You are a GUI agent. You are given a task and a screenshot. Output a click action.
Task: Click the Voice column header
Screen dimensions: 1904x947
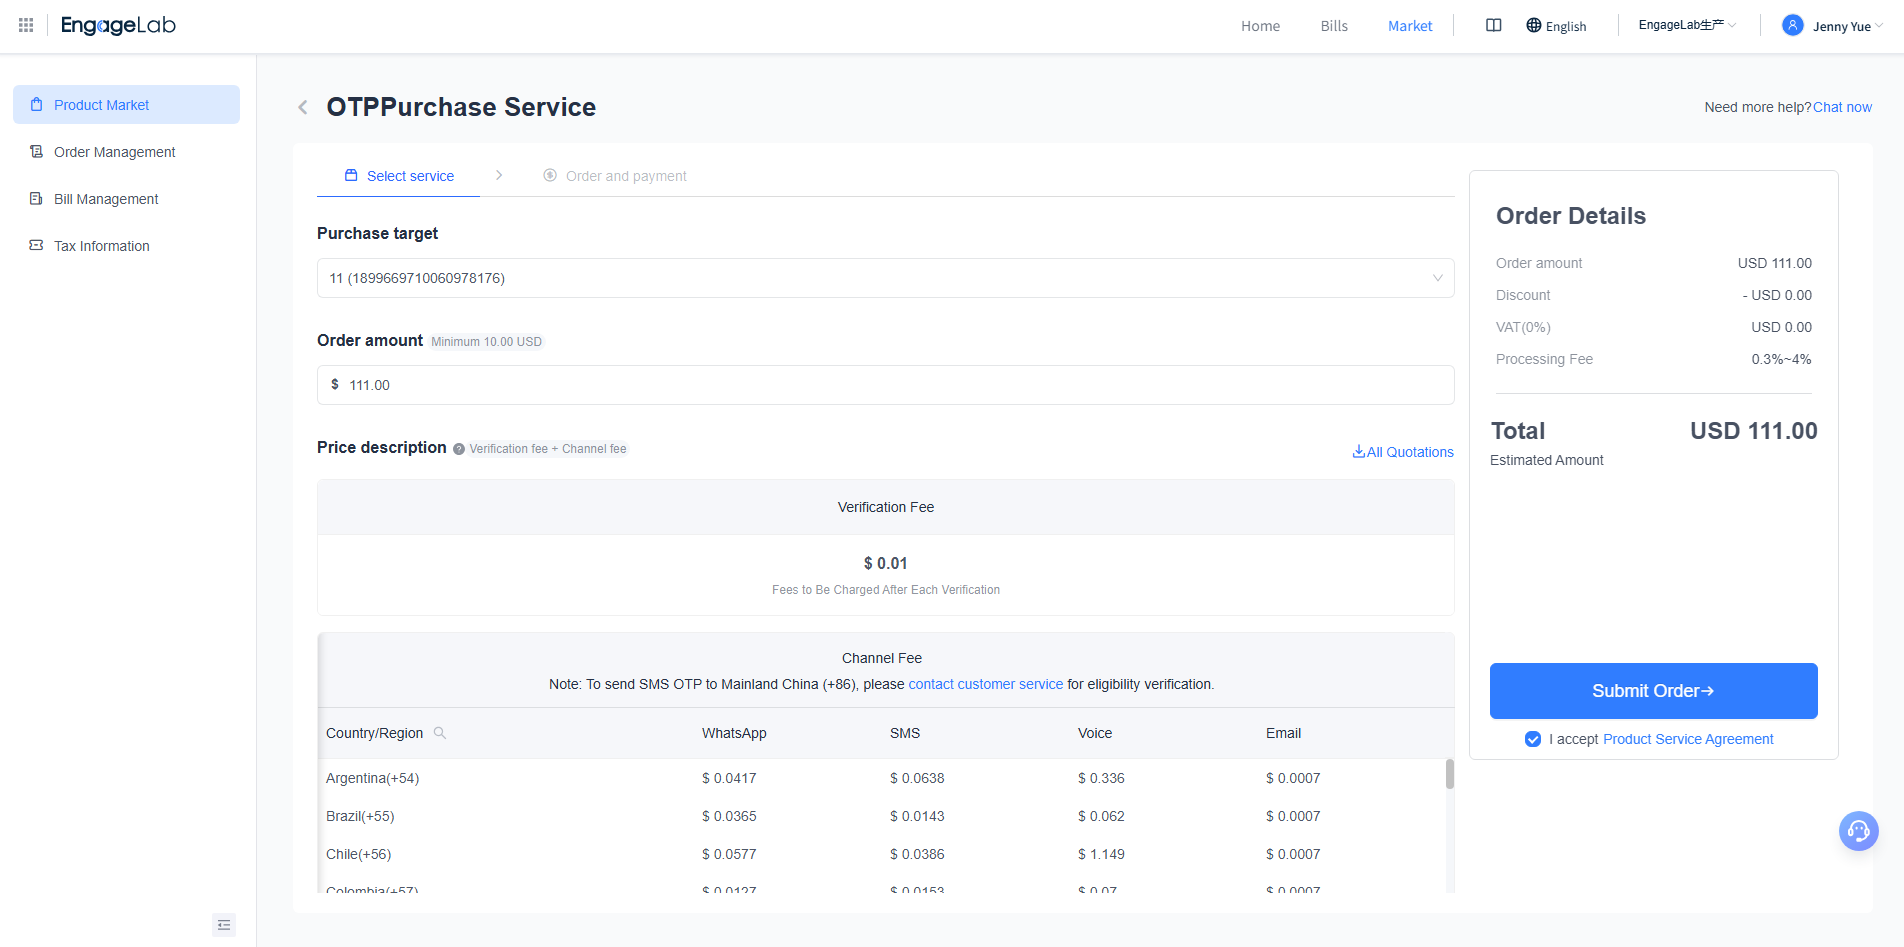(1095, 733)
